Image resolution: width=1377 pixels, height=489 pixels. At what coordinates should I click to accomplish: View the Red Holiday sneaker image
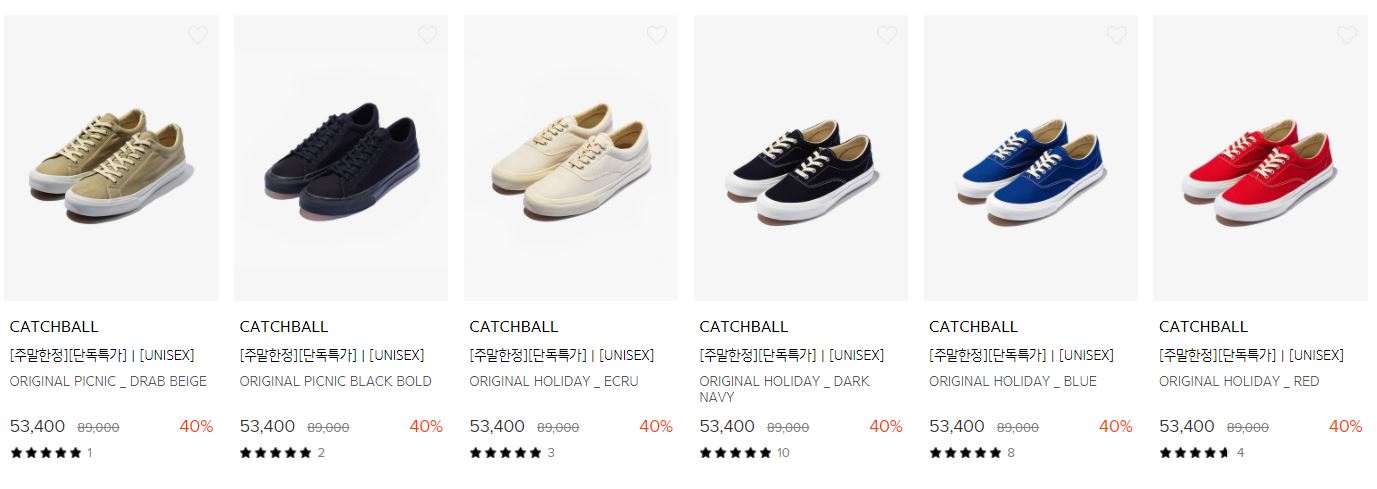tap(1261, 158)
